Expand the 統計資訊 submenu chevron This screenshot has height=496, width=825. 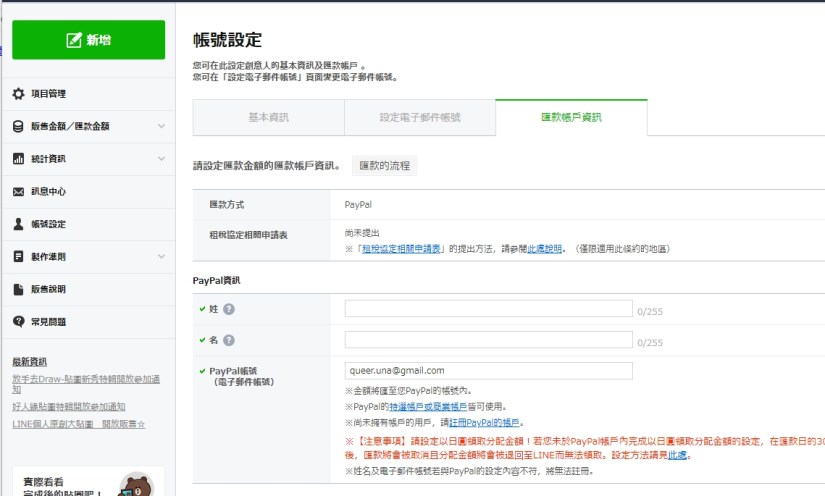pos(161,159)
